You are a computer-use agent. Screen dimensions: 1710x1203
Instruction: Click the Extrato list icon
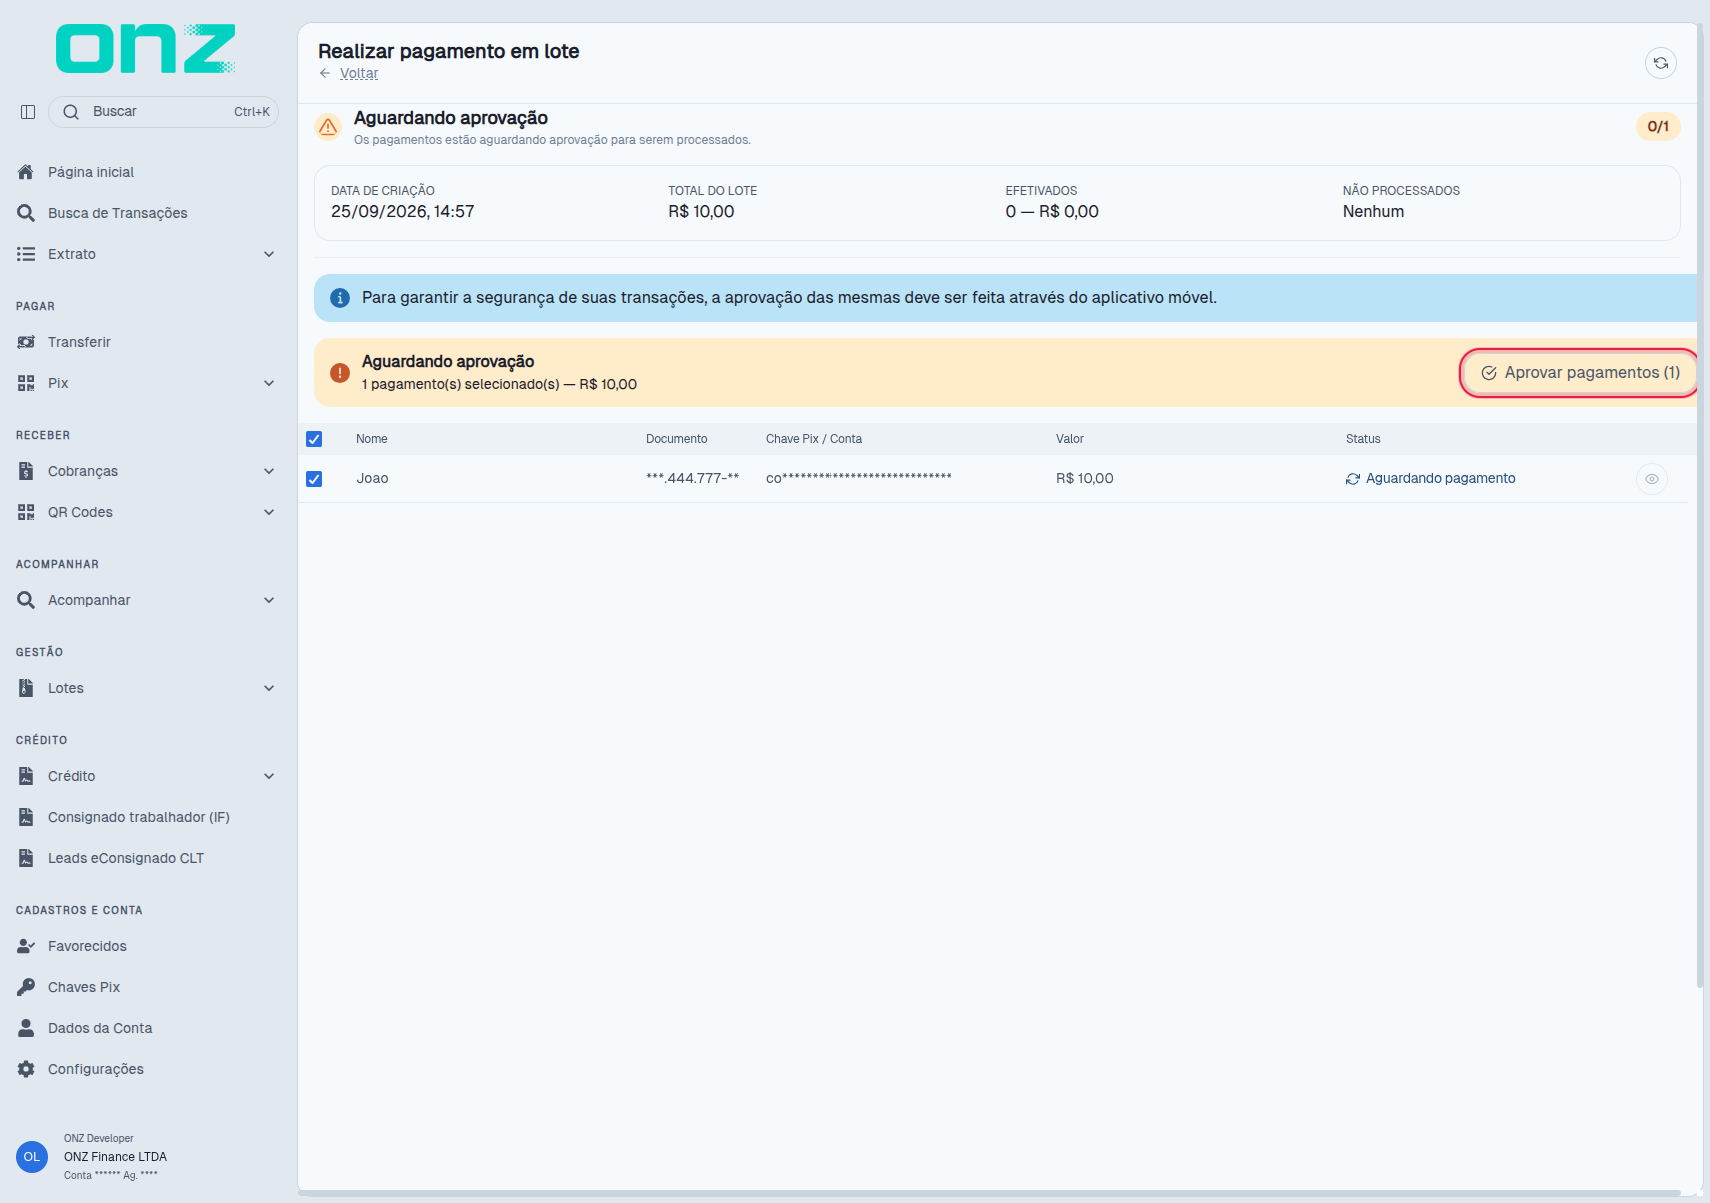(26, 254)
